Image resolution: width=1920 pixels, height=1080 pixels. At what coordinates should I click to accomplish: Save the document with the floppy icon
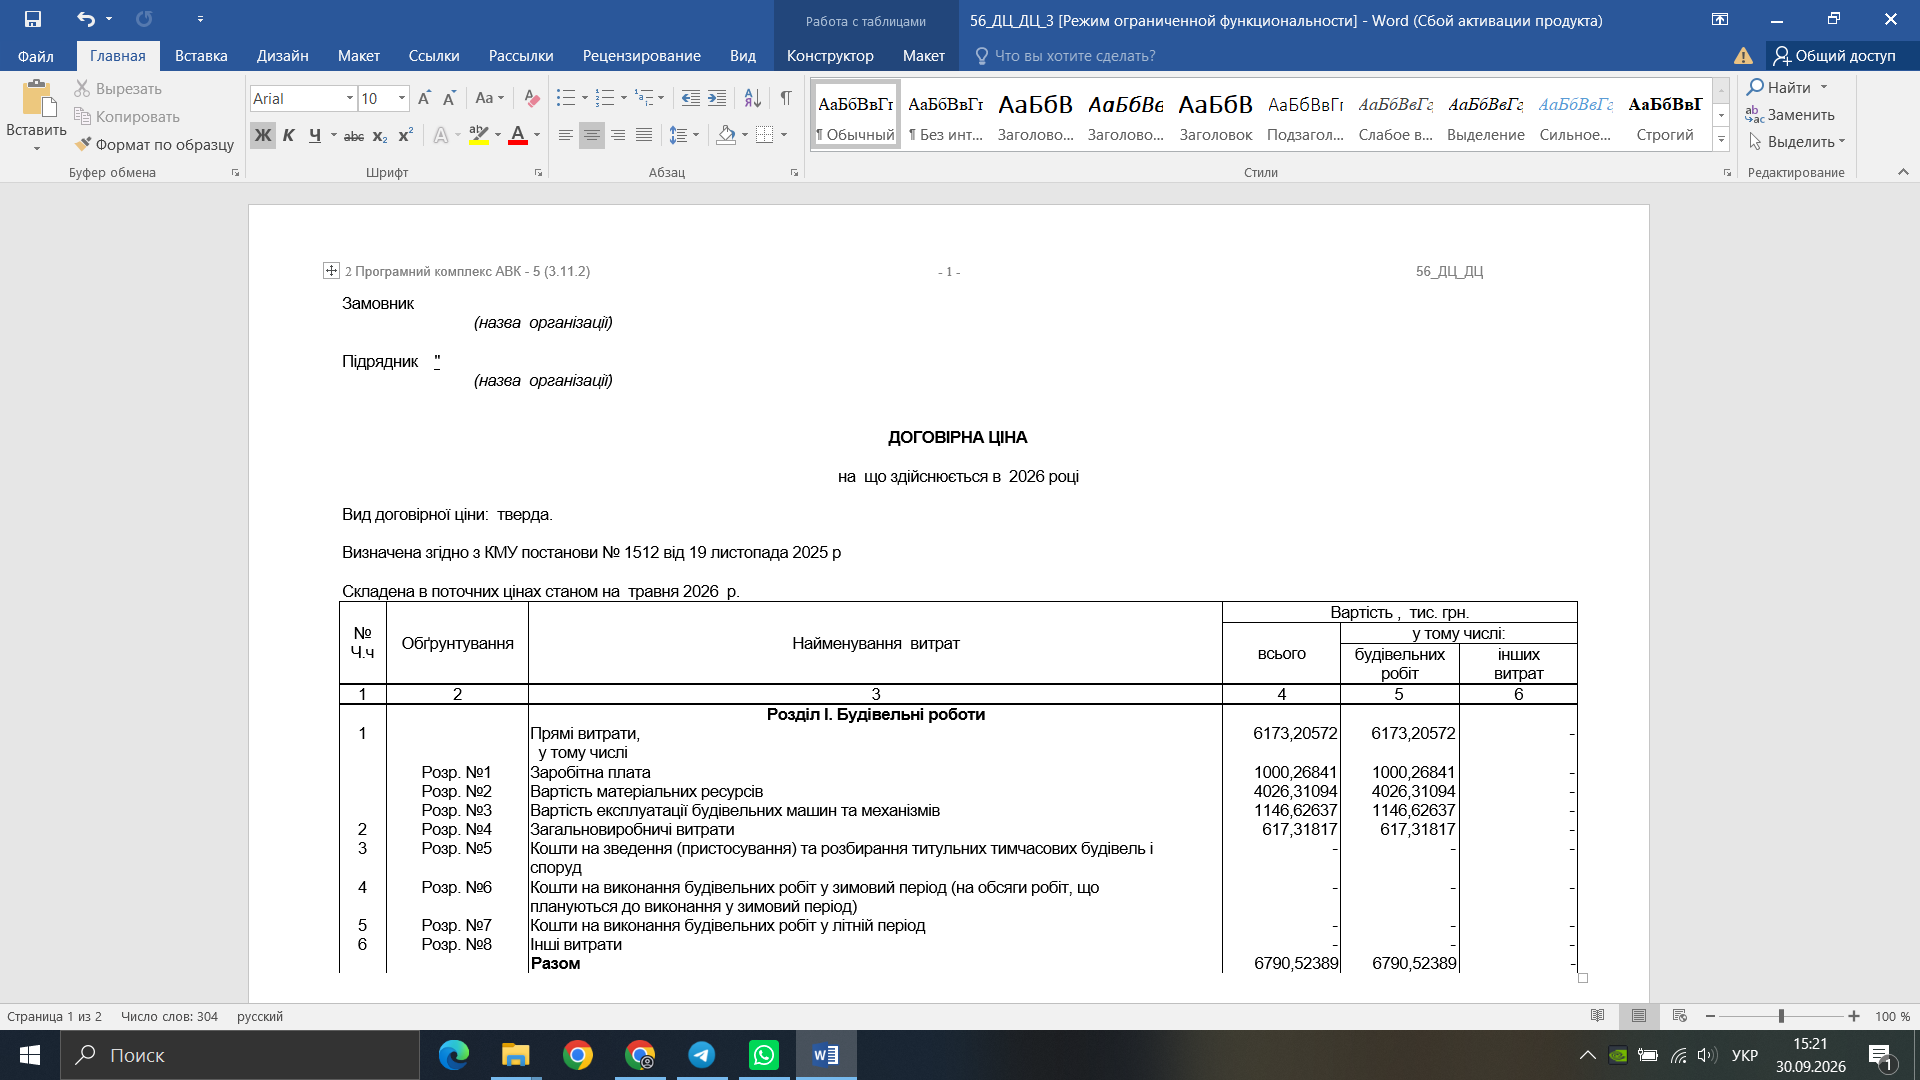pos(33,19)
